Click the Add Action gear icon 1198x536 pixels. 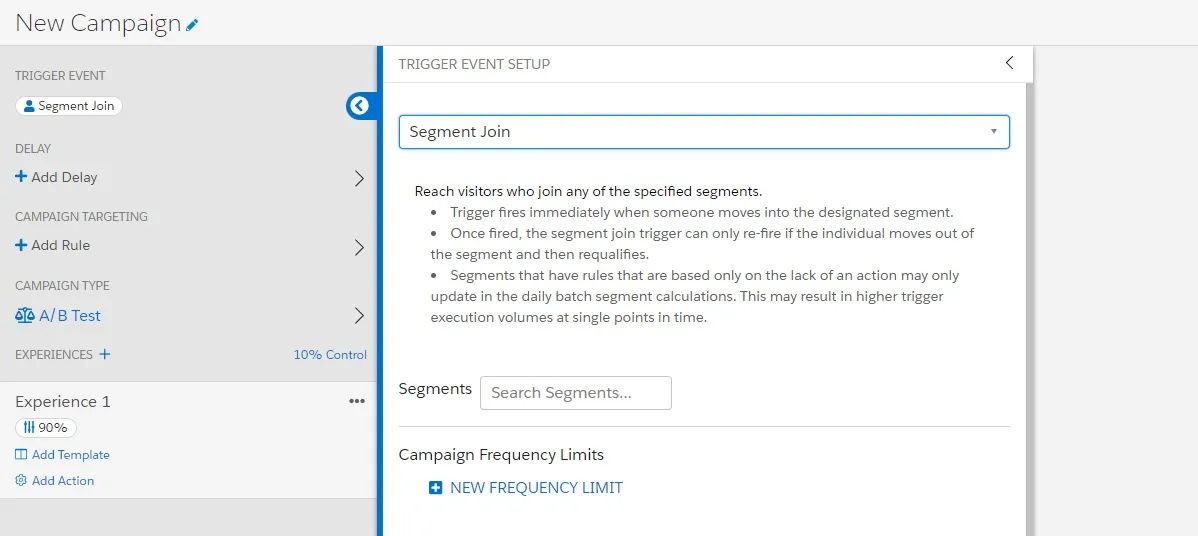[x=21, y=481]
